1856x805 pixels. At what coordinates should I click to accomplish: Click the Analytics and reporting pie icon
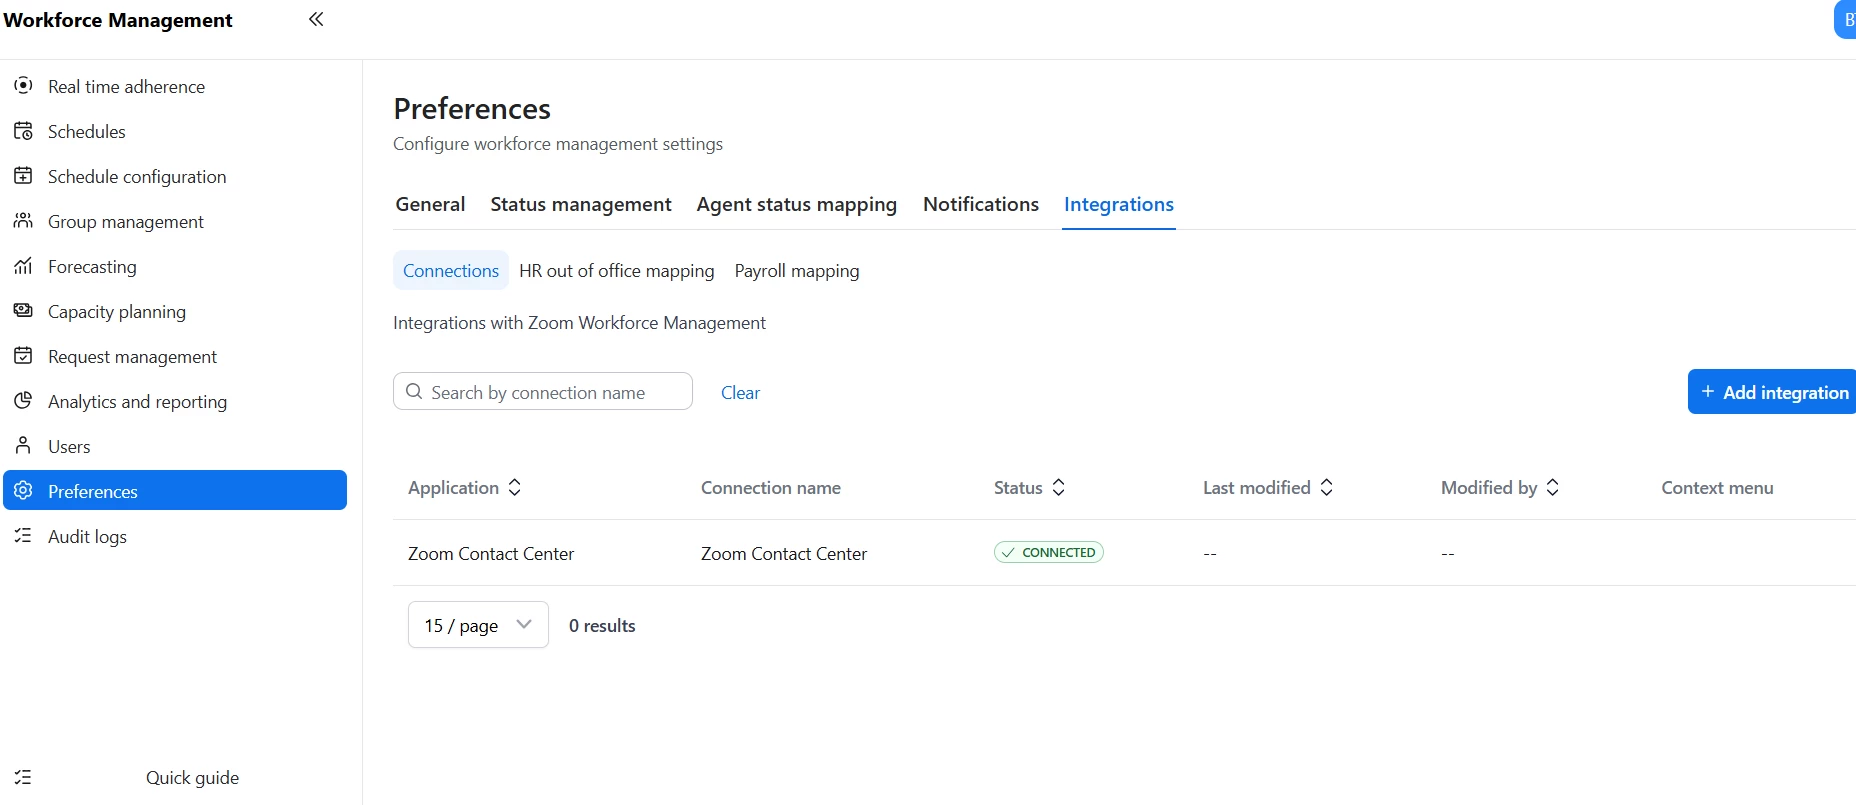[x=23, y=401]
